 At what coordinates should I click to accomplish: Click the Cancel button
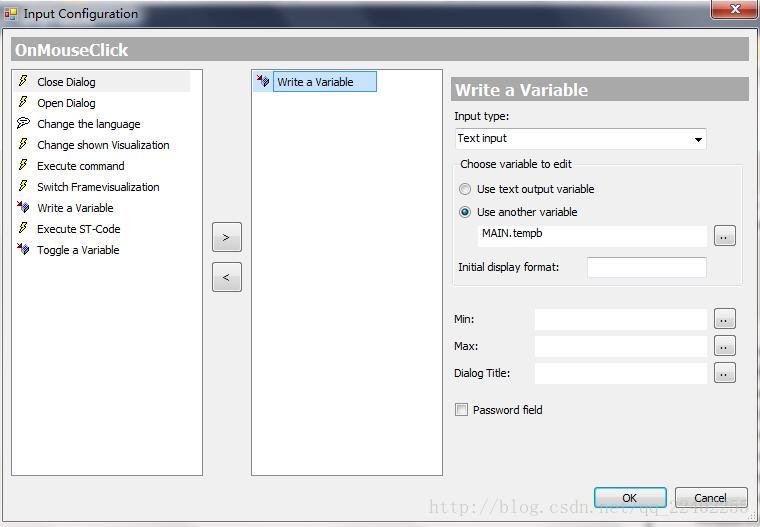coord(711,498)
